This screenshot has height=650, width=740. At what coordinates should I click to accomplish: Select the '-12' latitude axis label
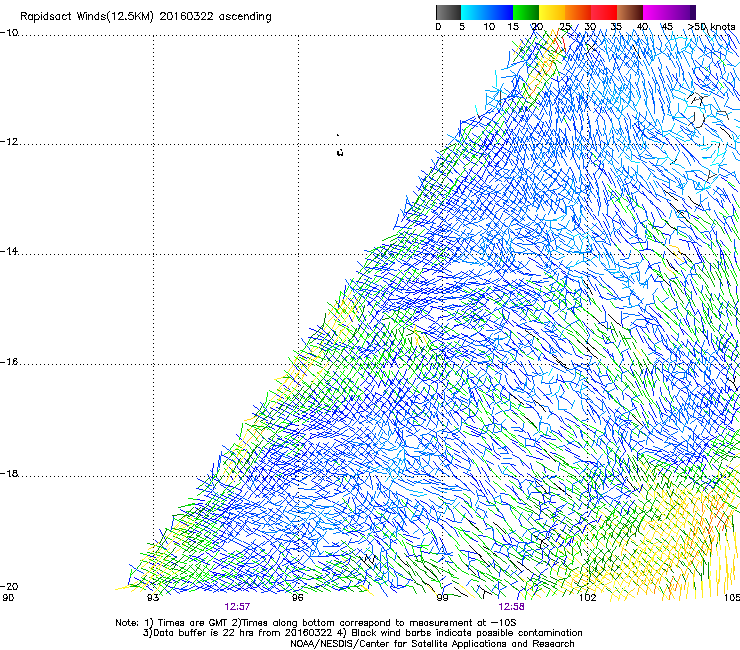click(9, 142)
